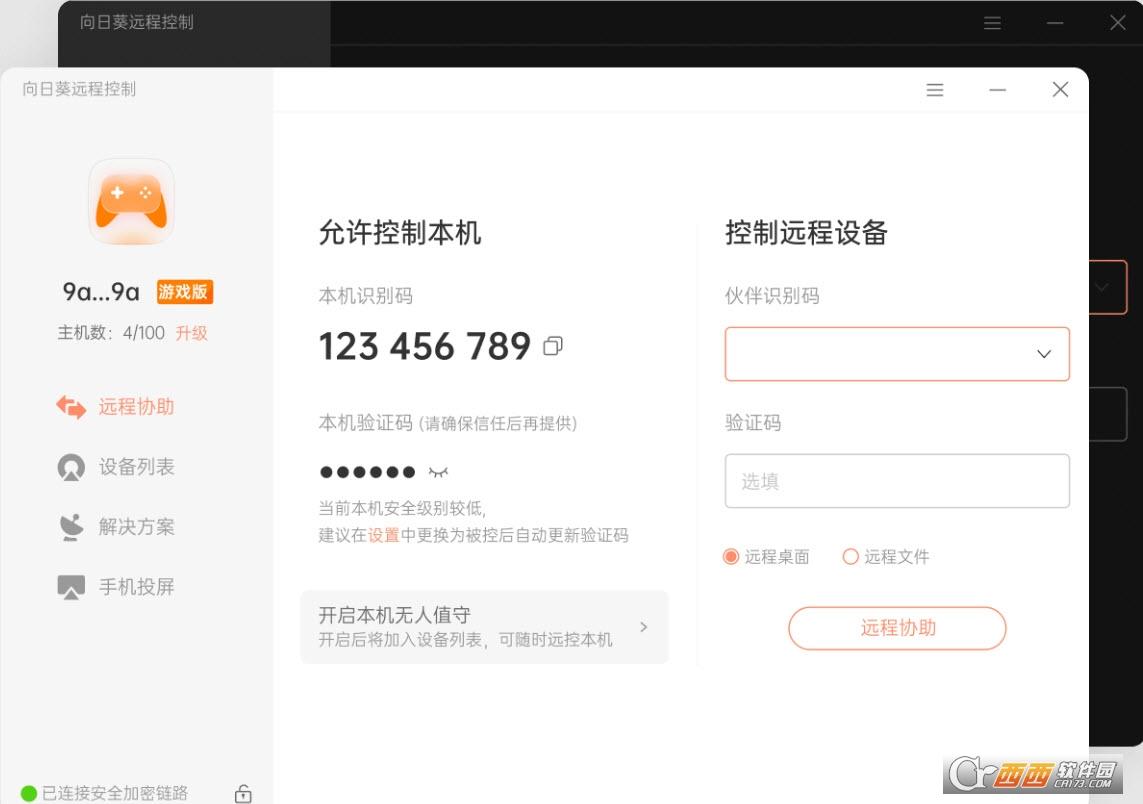Close the background dark window

pos(1117,23)
